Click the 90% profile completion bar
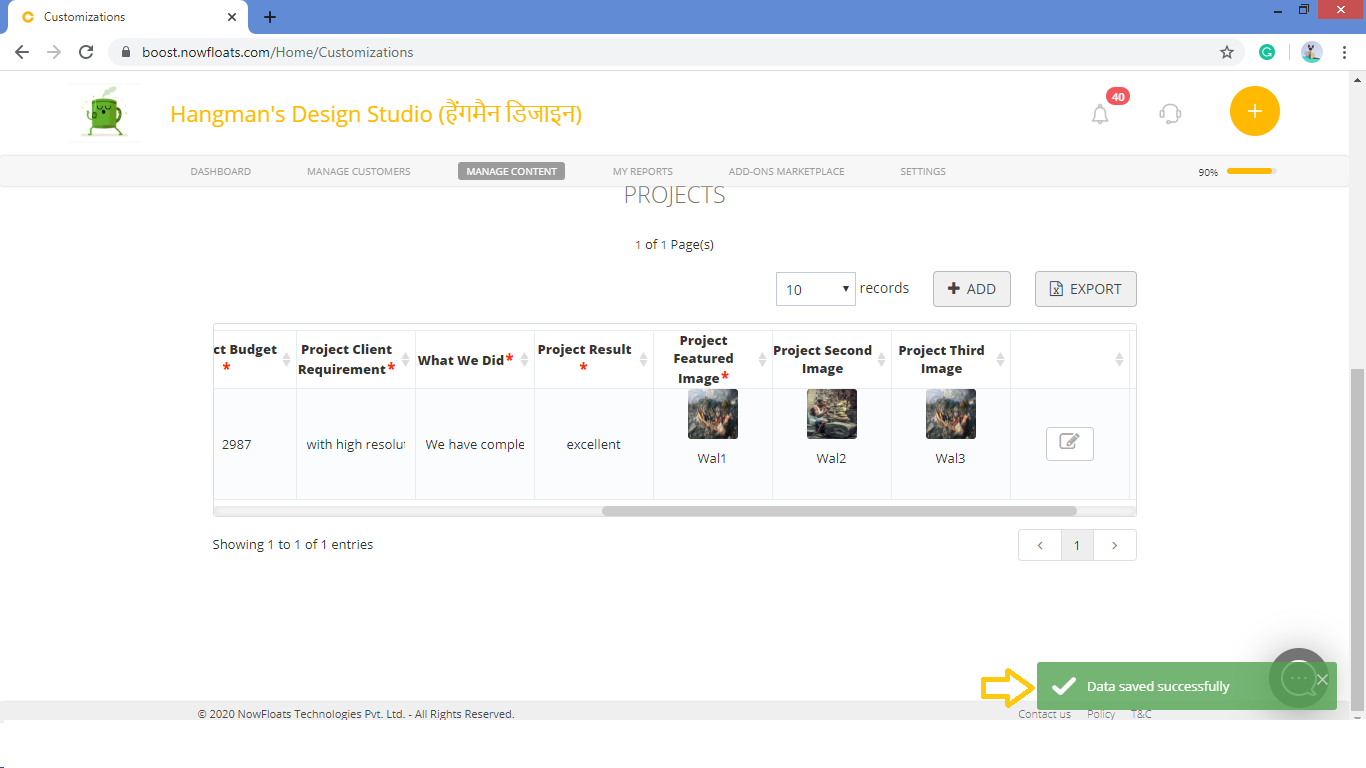Screen dimensions: 1366x768 [x=1252, y=172]
